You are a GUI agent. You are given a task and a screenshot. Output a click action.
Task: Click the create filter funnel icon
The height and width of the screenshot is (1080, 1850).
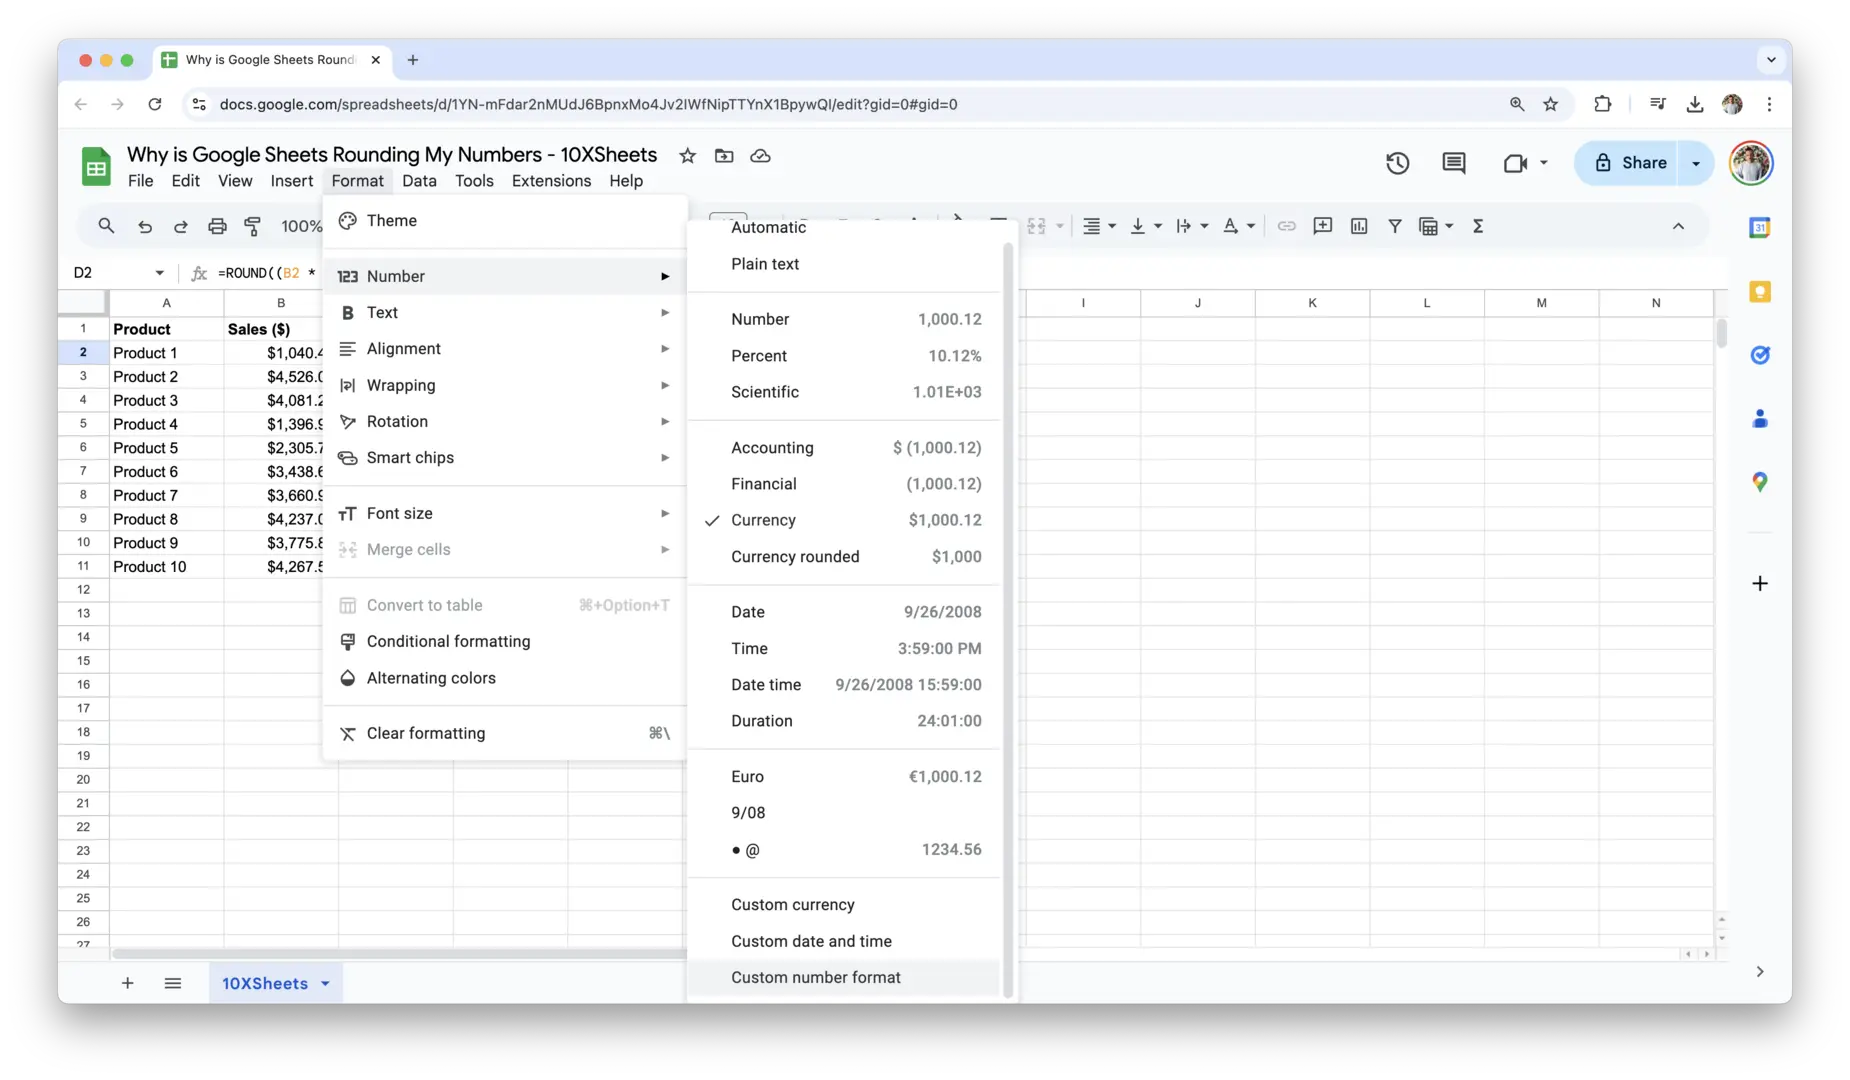(1394, 226)
